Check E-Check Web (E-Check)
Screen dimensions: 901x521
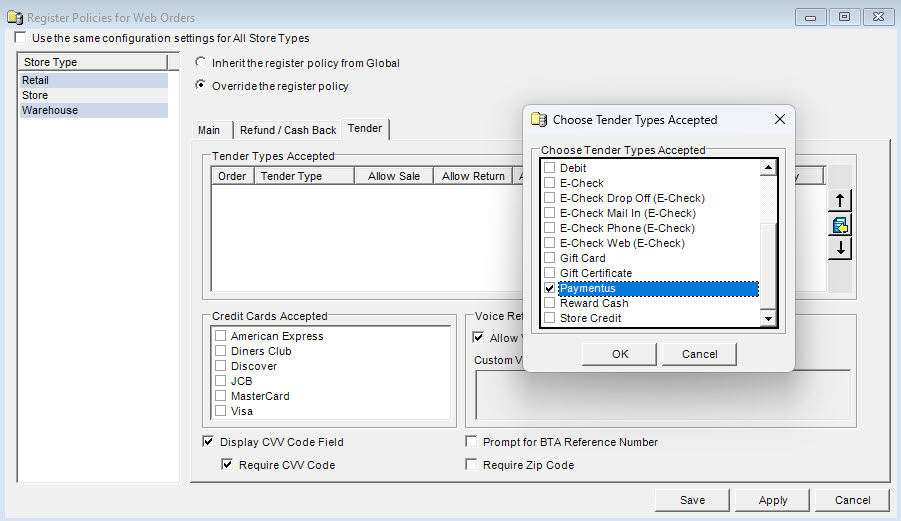[x=549, y=242]
